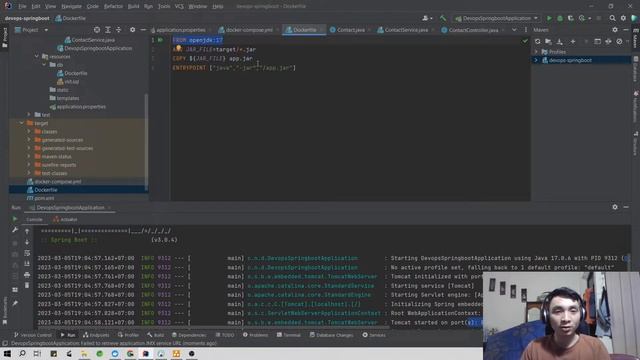Select opened file target icon in Project panel
The width and height of the screenshot is (640, 360).
tap(97, 30)
